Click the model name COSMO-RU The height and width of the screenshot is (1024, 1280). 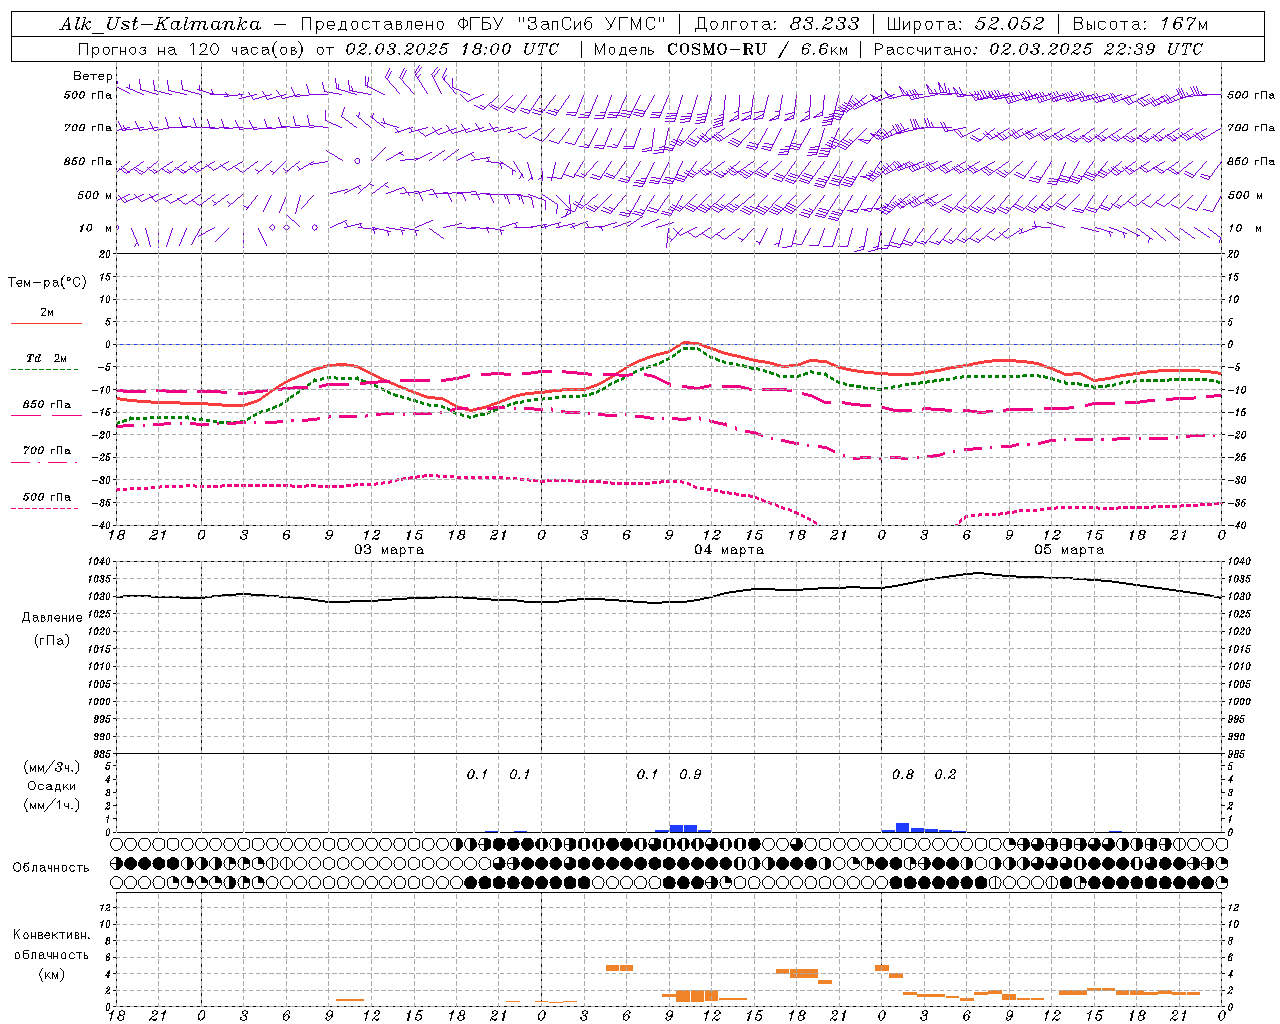(716, 49)
